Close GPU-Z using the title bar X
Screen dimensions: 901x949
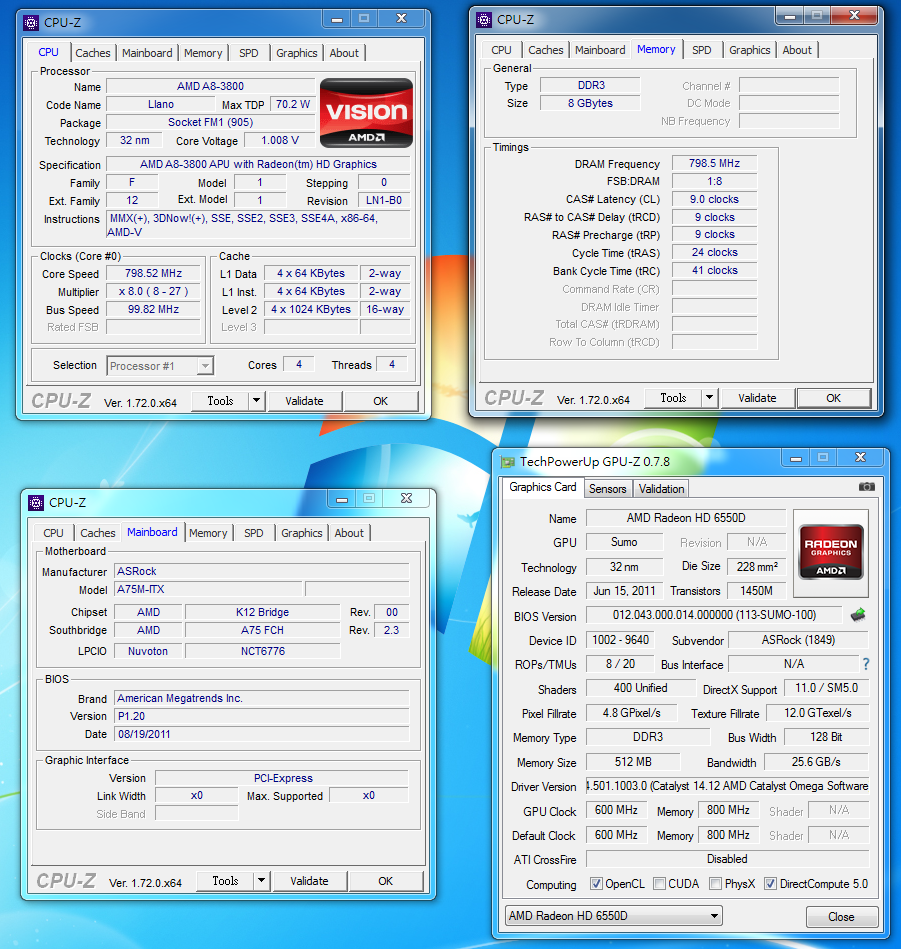coord(860,458)
